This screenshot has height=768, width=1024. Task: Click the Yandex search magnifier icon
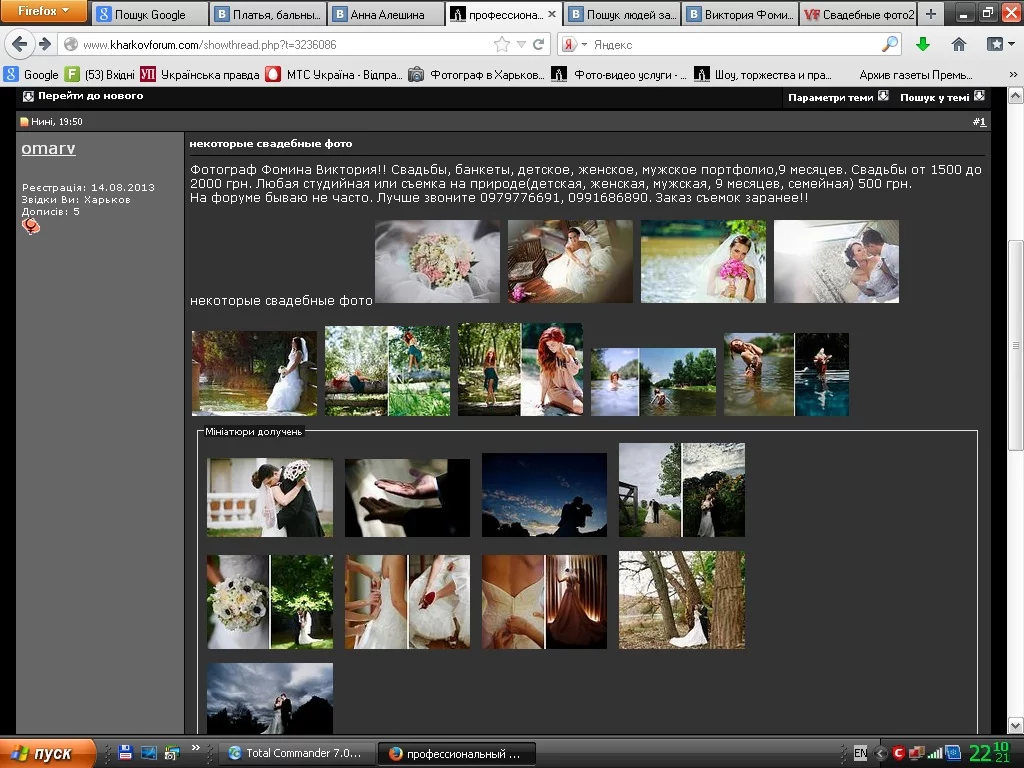point(889,44)
